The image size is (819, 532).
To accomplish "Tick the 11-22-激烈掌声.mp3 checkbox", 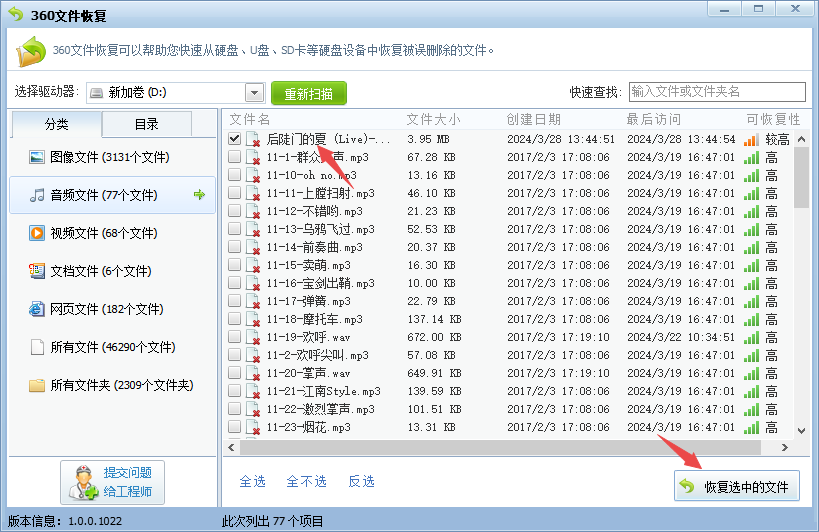I will coord(235,409).
